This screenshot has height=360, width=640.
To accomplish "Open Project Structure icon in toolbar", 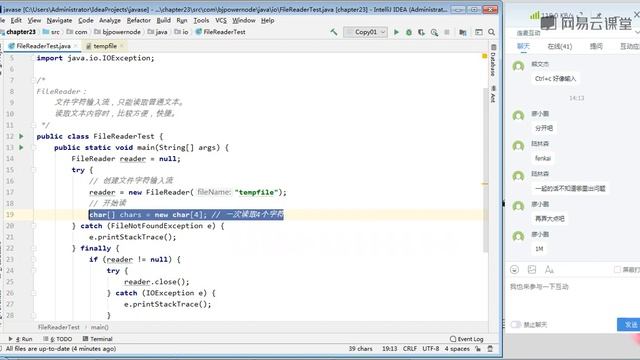I will 463,32.
